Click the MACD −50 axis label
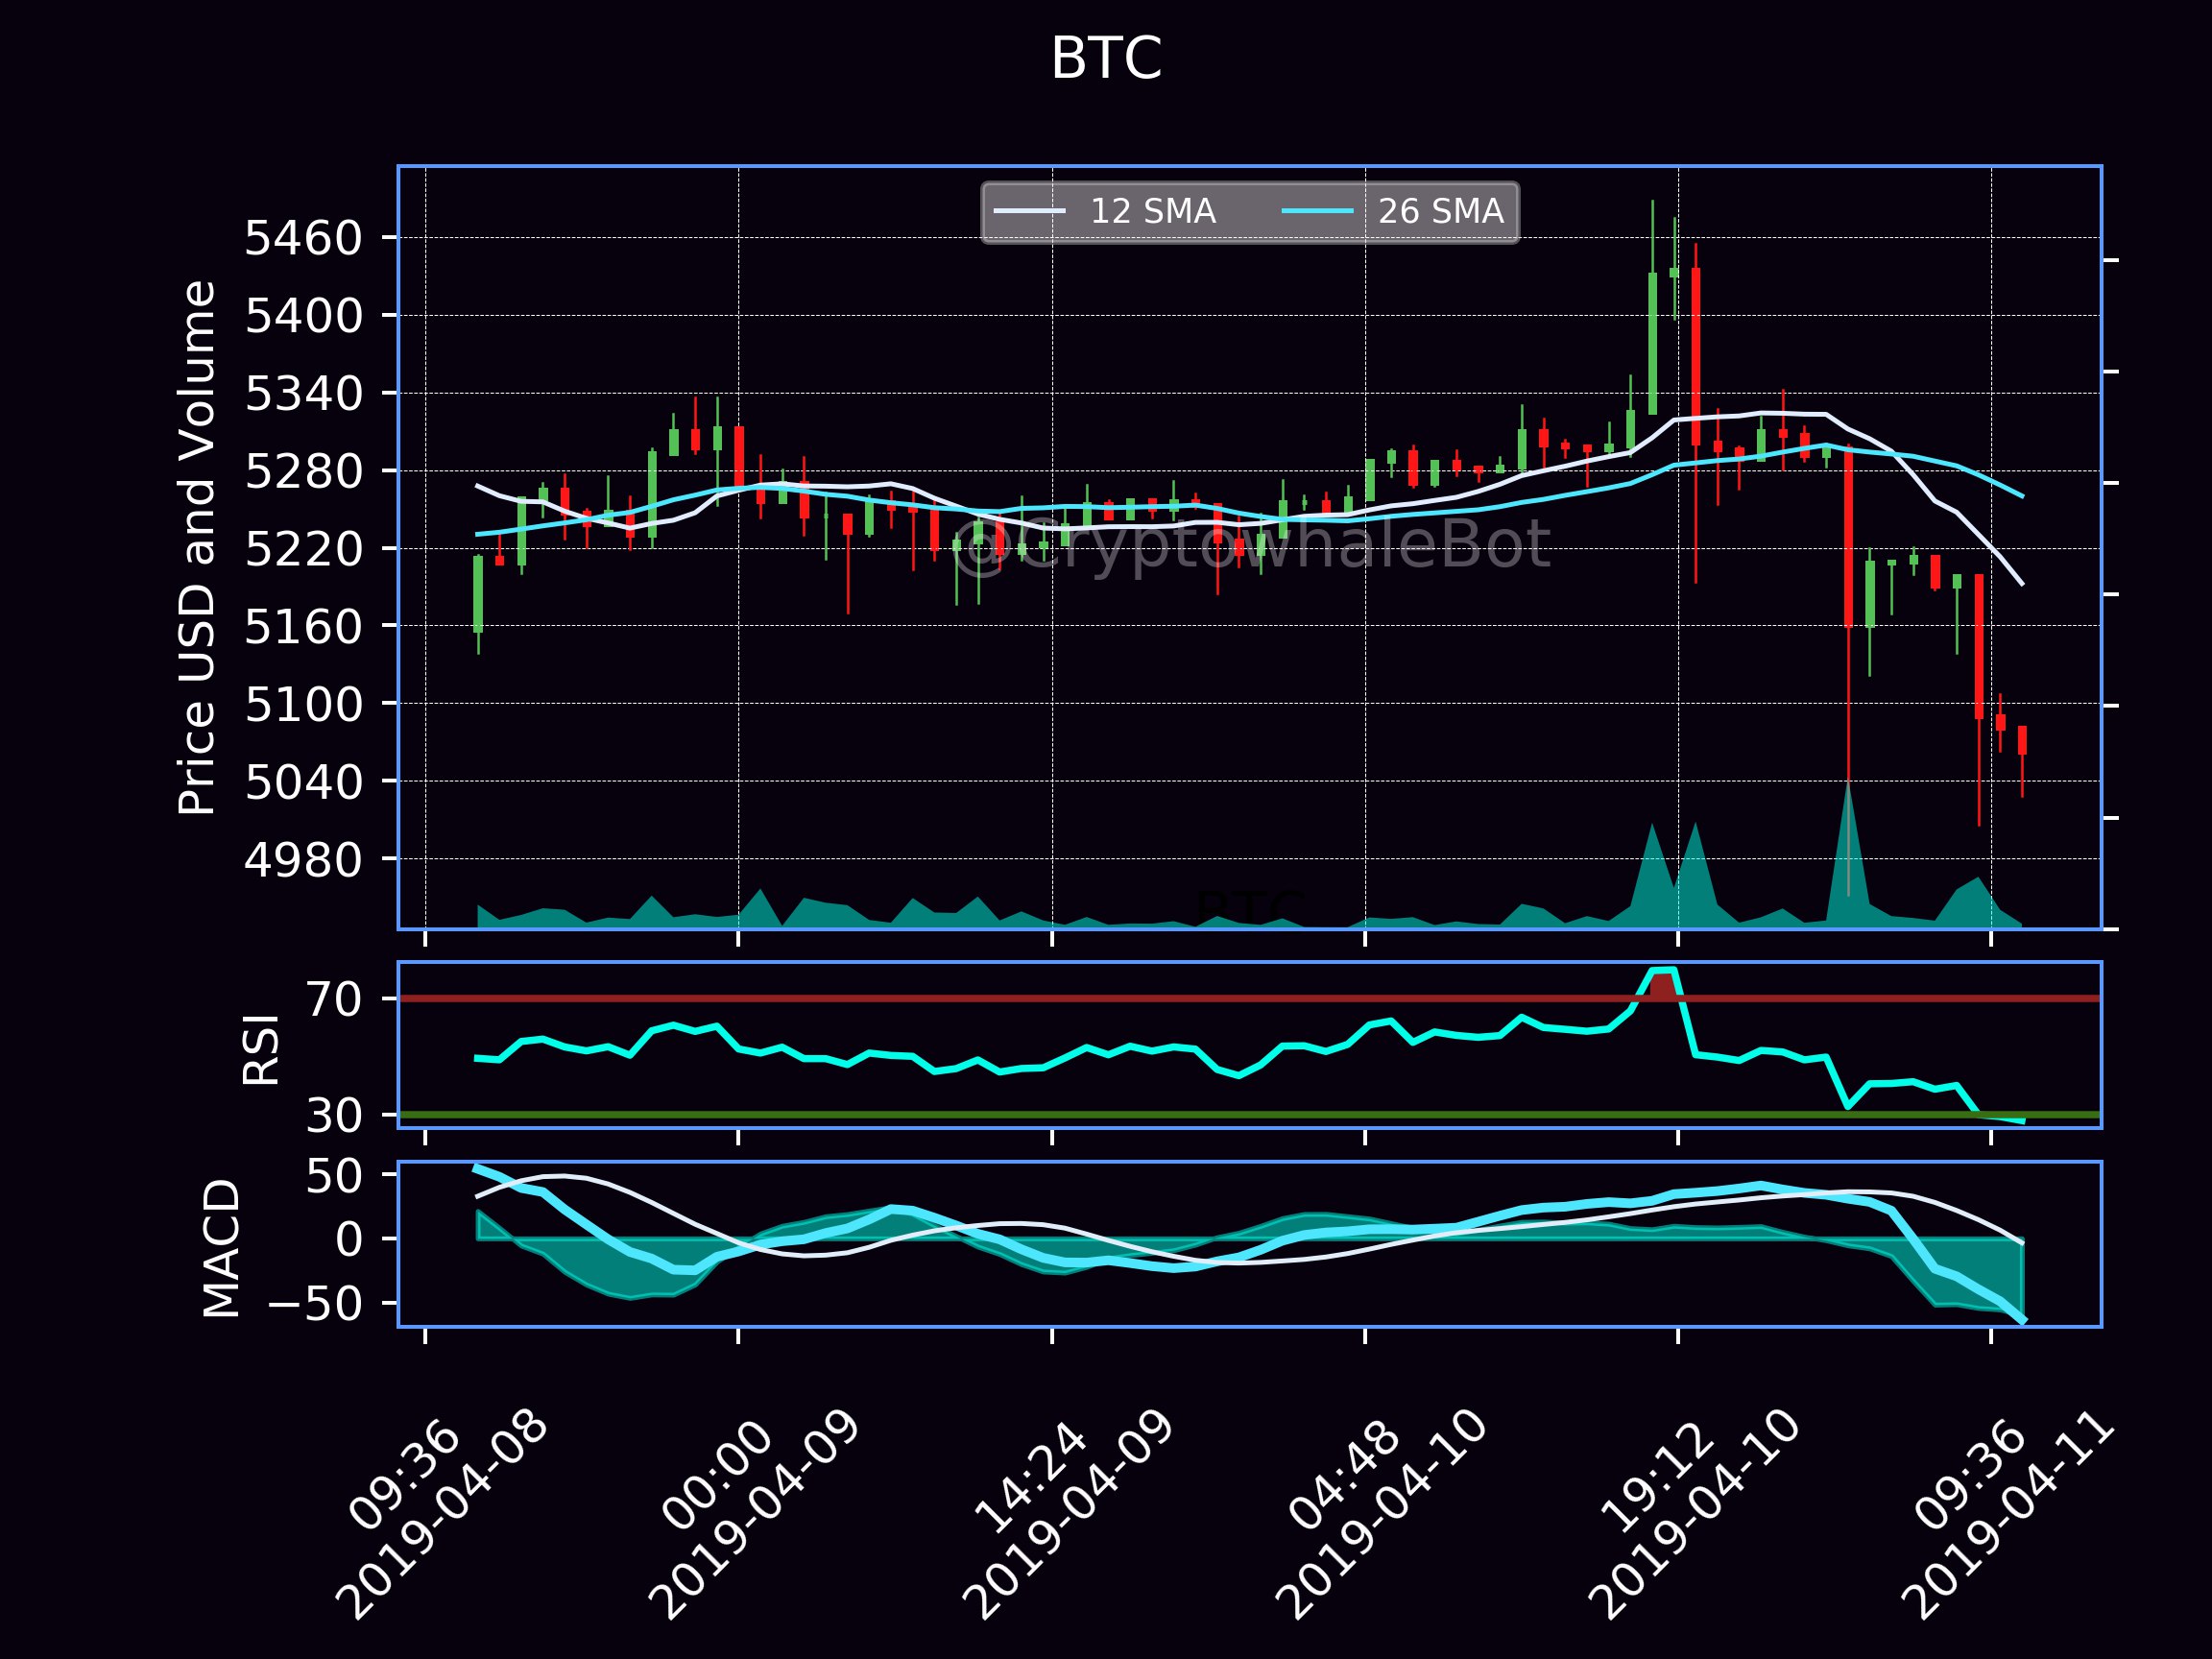 316,1304
